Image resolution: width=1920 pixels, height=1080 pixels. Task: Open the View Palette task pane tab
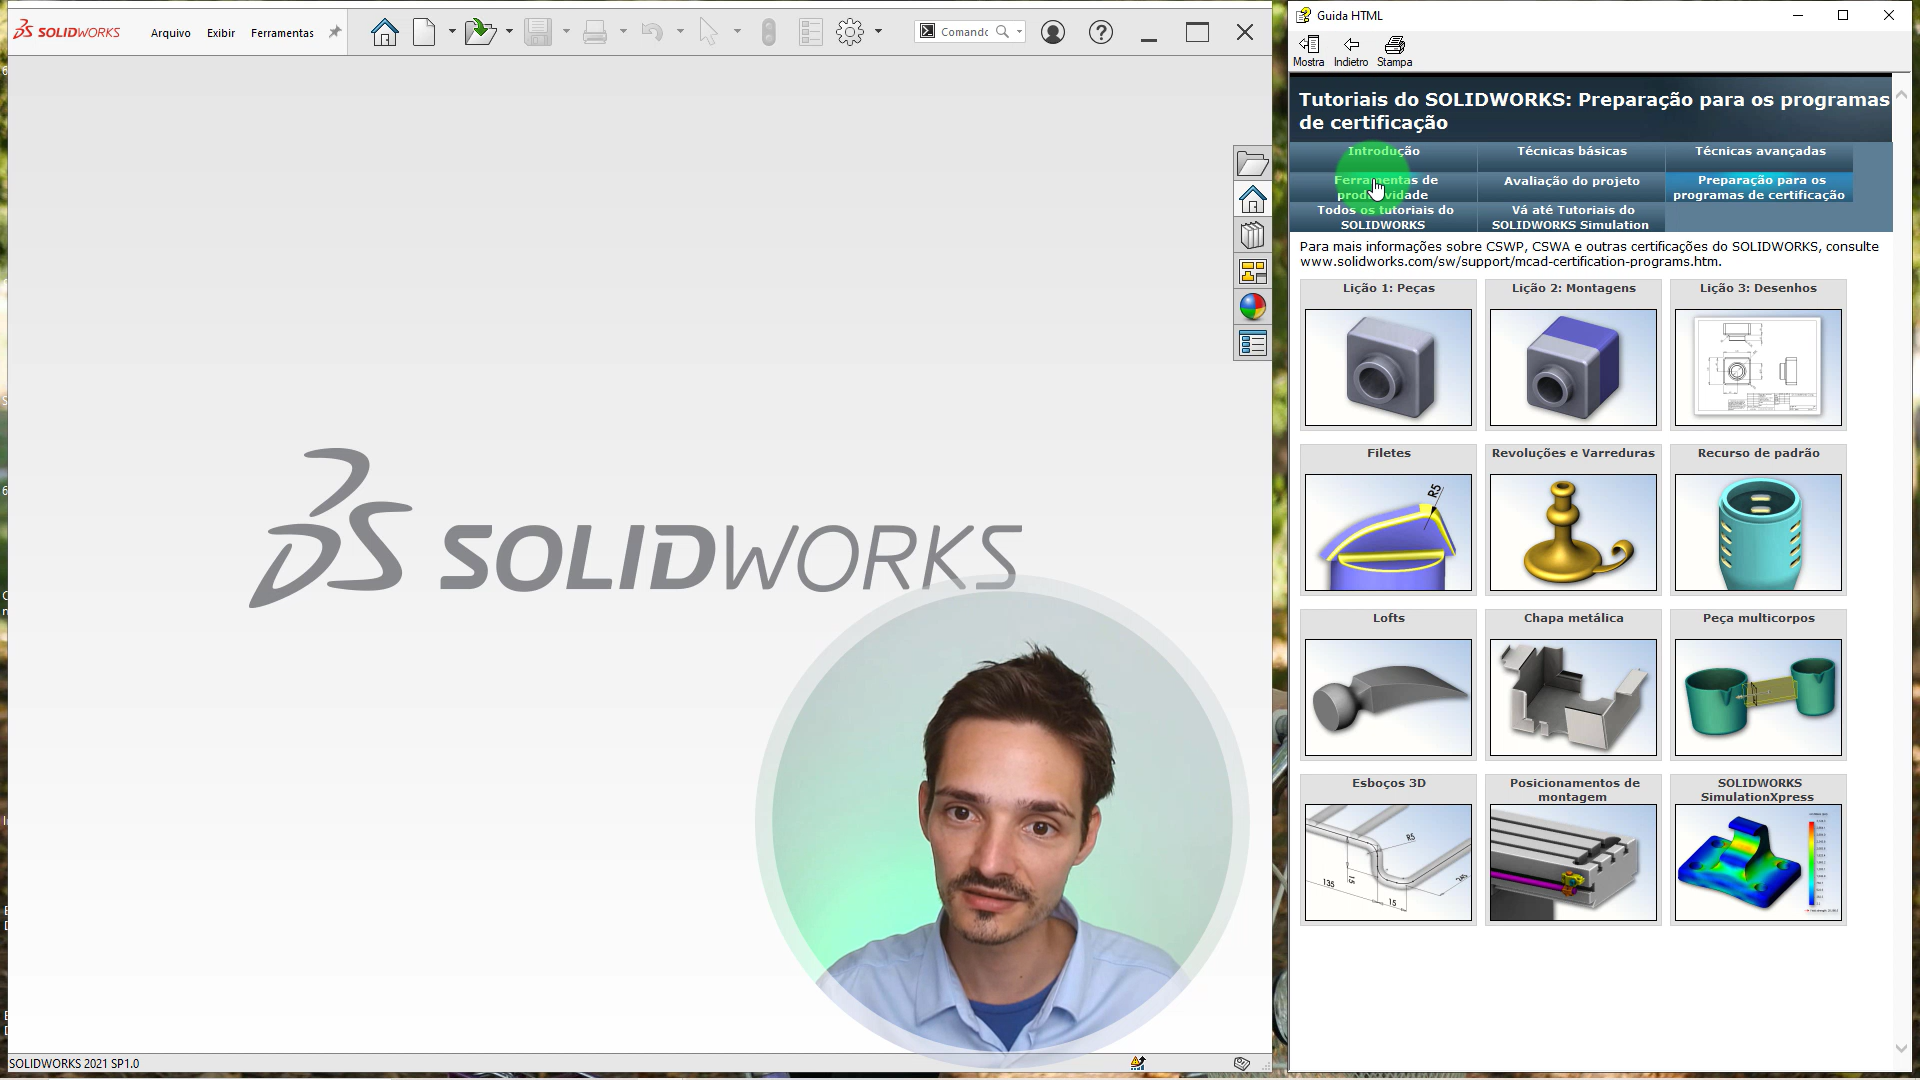1252,272
